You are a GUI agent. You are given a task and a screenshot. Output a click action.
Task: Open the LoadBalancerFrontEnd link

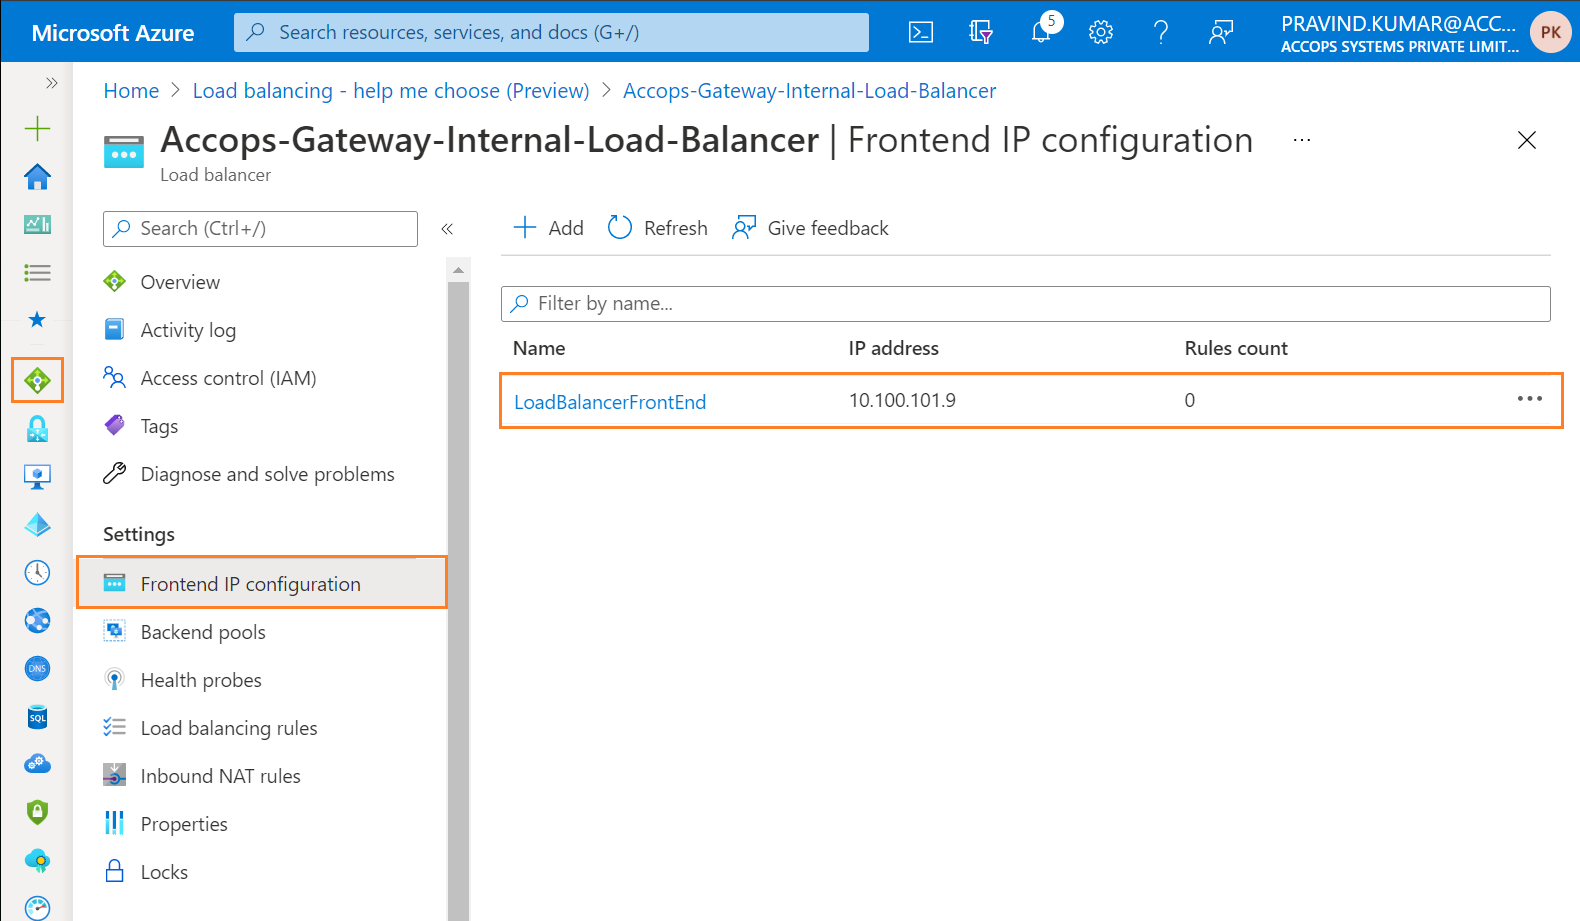pyautogui.click(x=610, y=402)
